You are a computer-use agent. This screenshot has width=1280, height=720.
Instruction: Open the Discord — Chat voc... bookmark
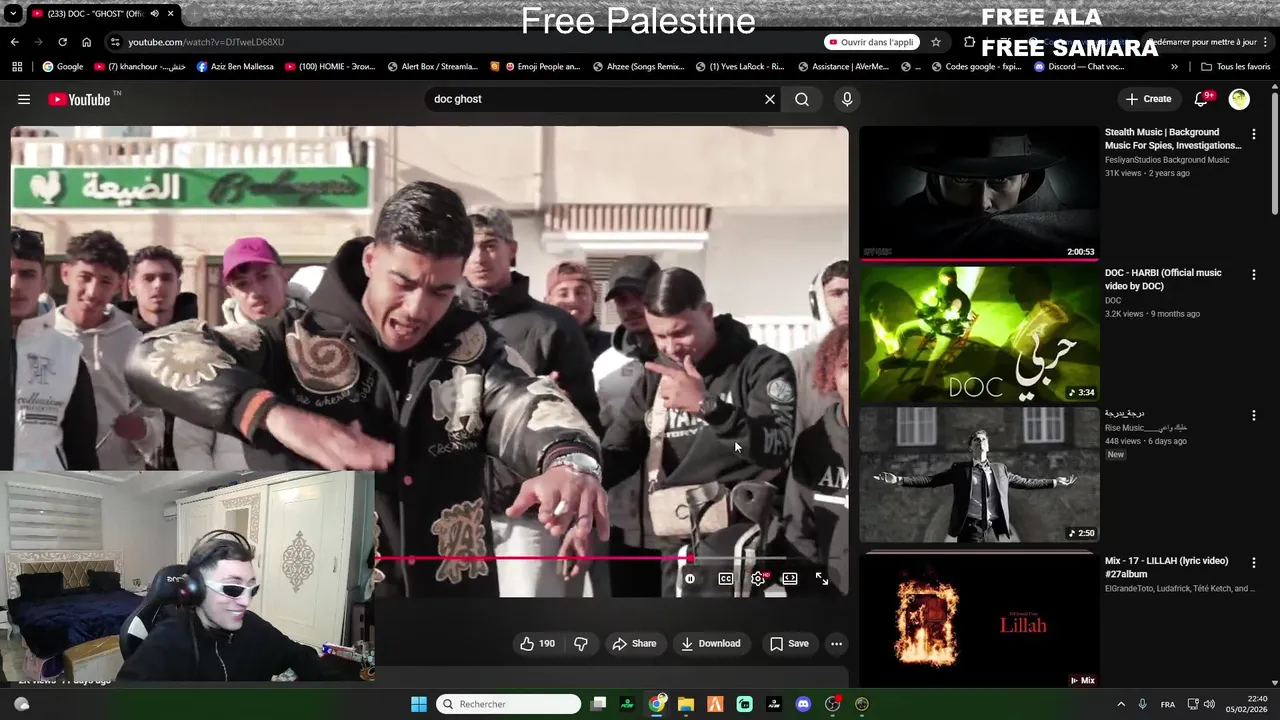[x=1079, y=67]
